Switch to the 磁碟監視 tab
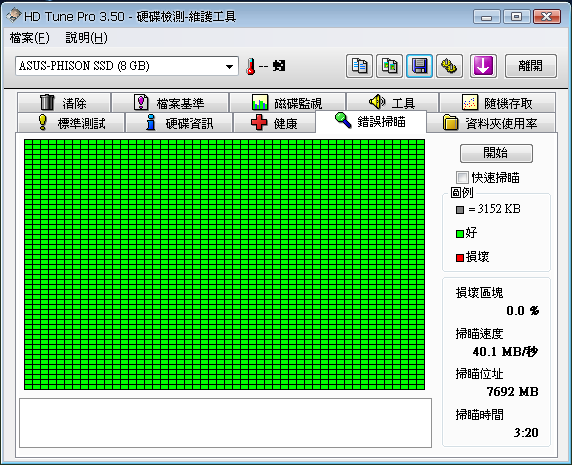Viewport: 572px width, 465px height. 287,102
